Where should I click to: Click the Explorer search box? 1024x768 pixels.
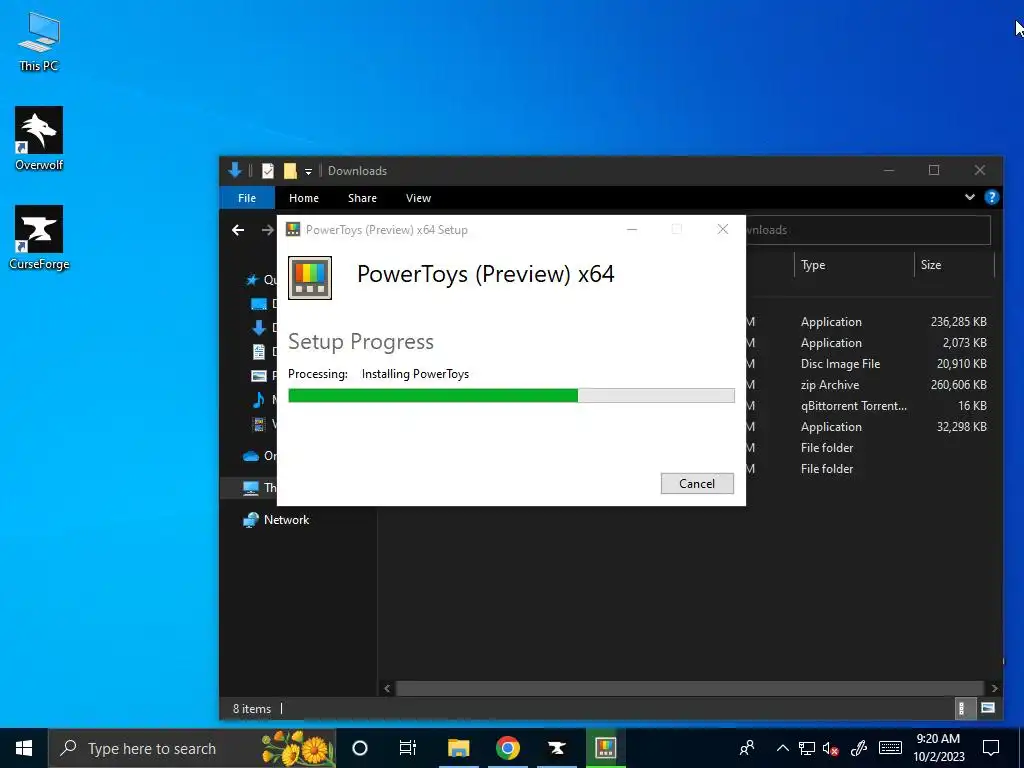[868, 230]
